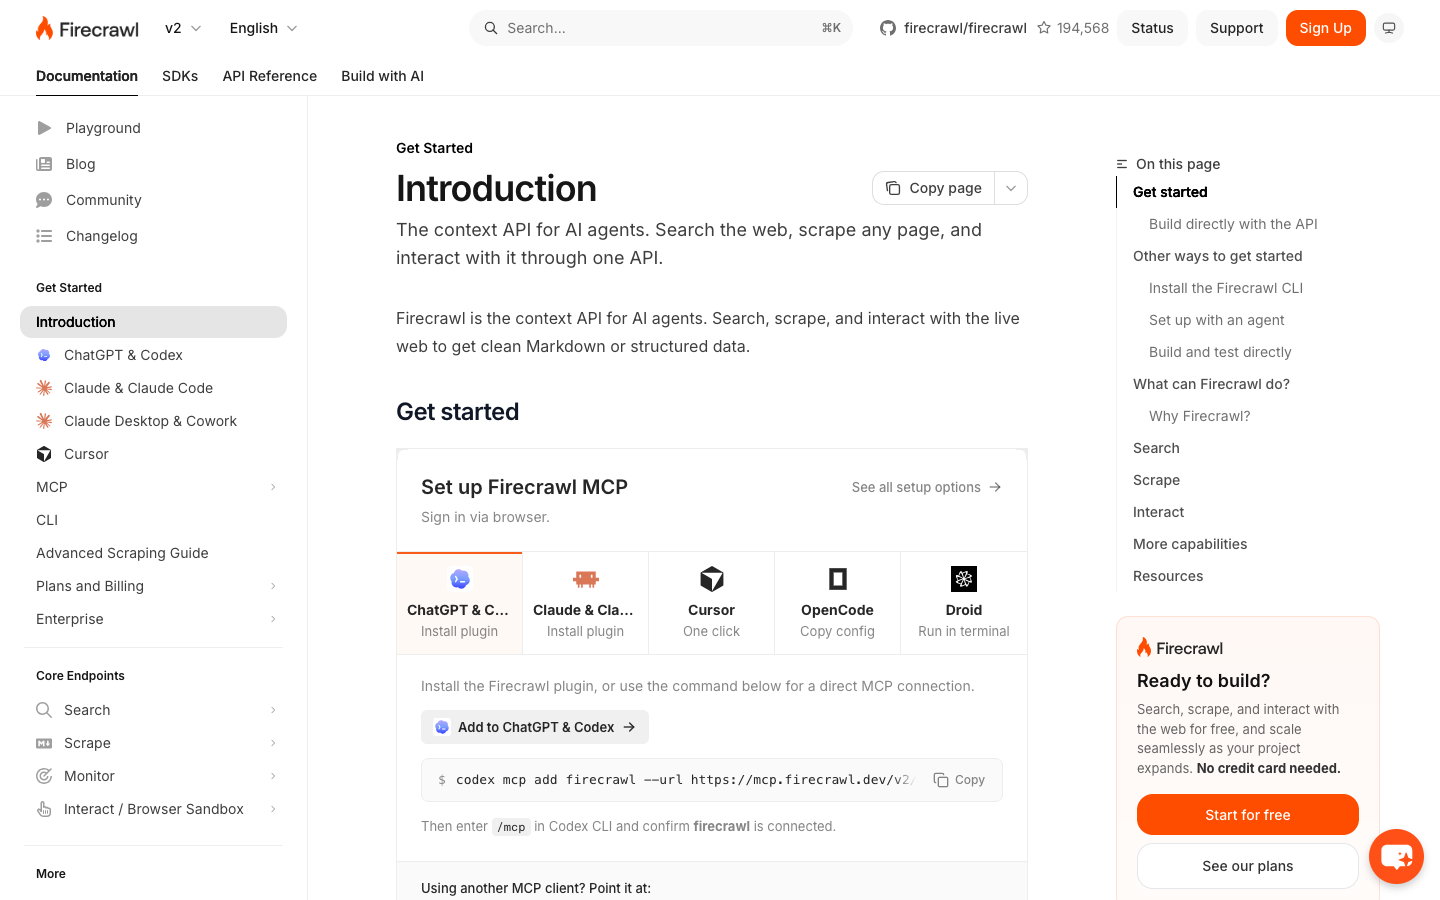Open the chat support bubble
The height and width of the screenshot is (900, 1440).
point(1396,856)
